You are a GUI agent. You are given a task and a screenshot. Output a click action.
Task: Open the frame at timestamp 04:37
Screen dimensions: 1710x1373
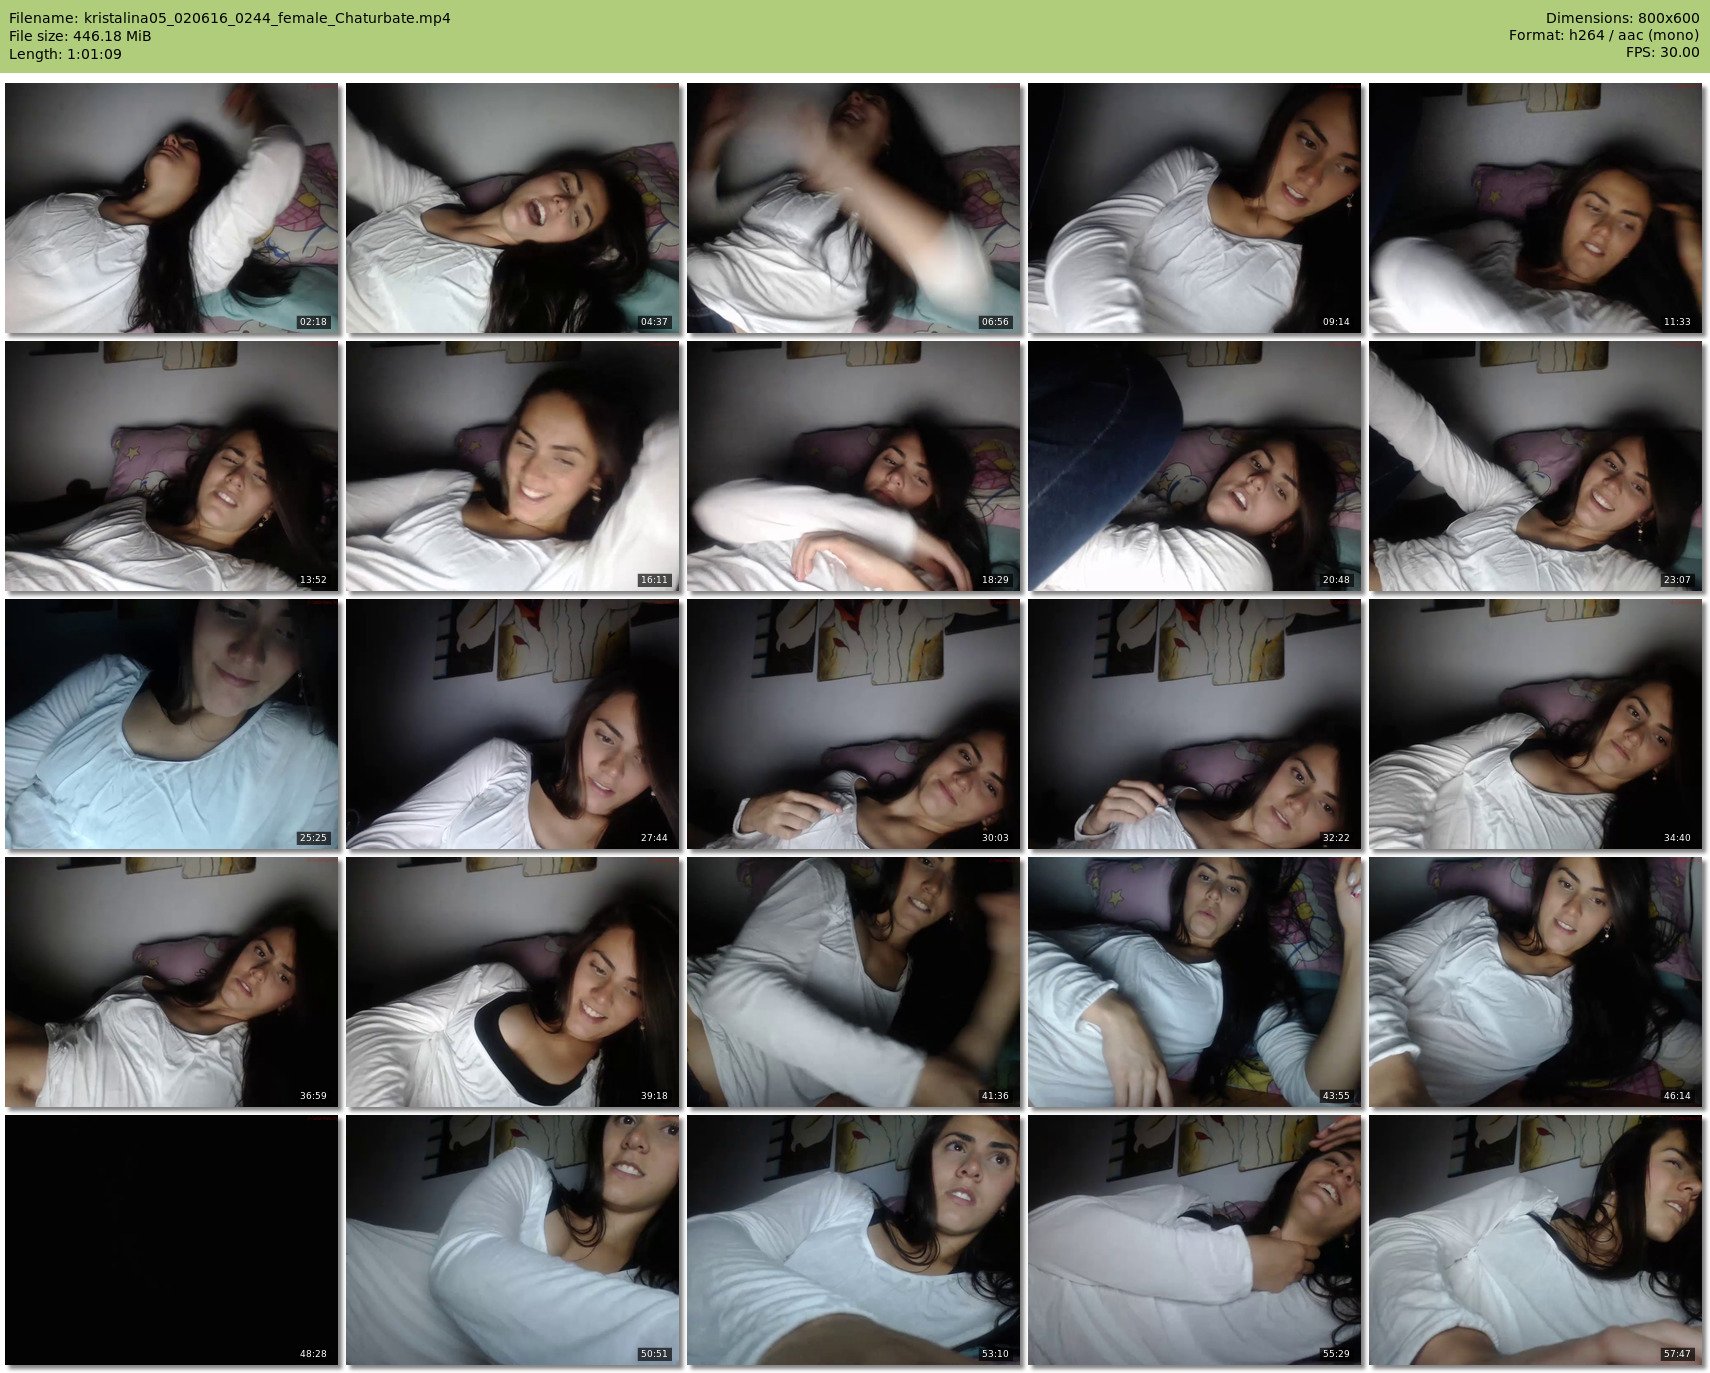click(513, 208)
